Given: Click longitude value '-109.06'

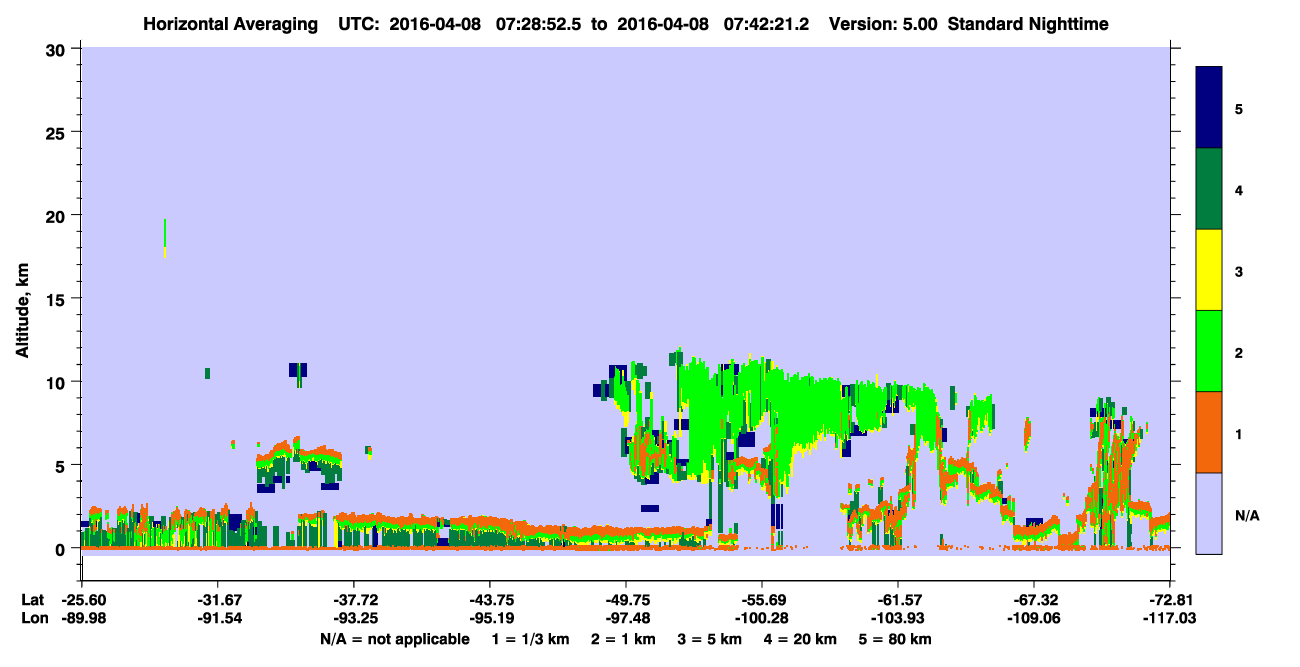Looking at the screenshot, I should (1034, 619).
